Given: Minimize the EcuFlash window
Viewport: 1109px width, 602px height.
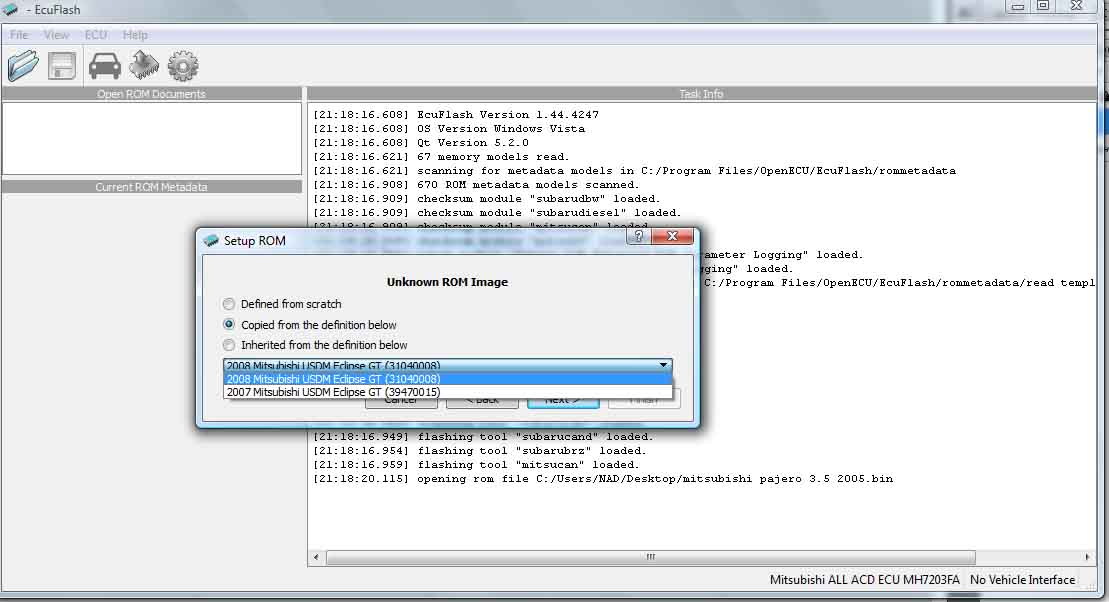Looking at the screenshot, I should (x=1018, y=6).
